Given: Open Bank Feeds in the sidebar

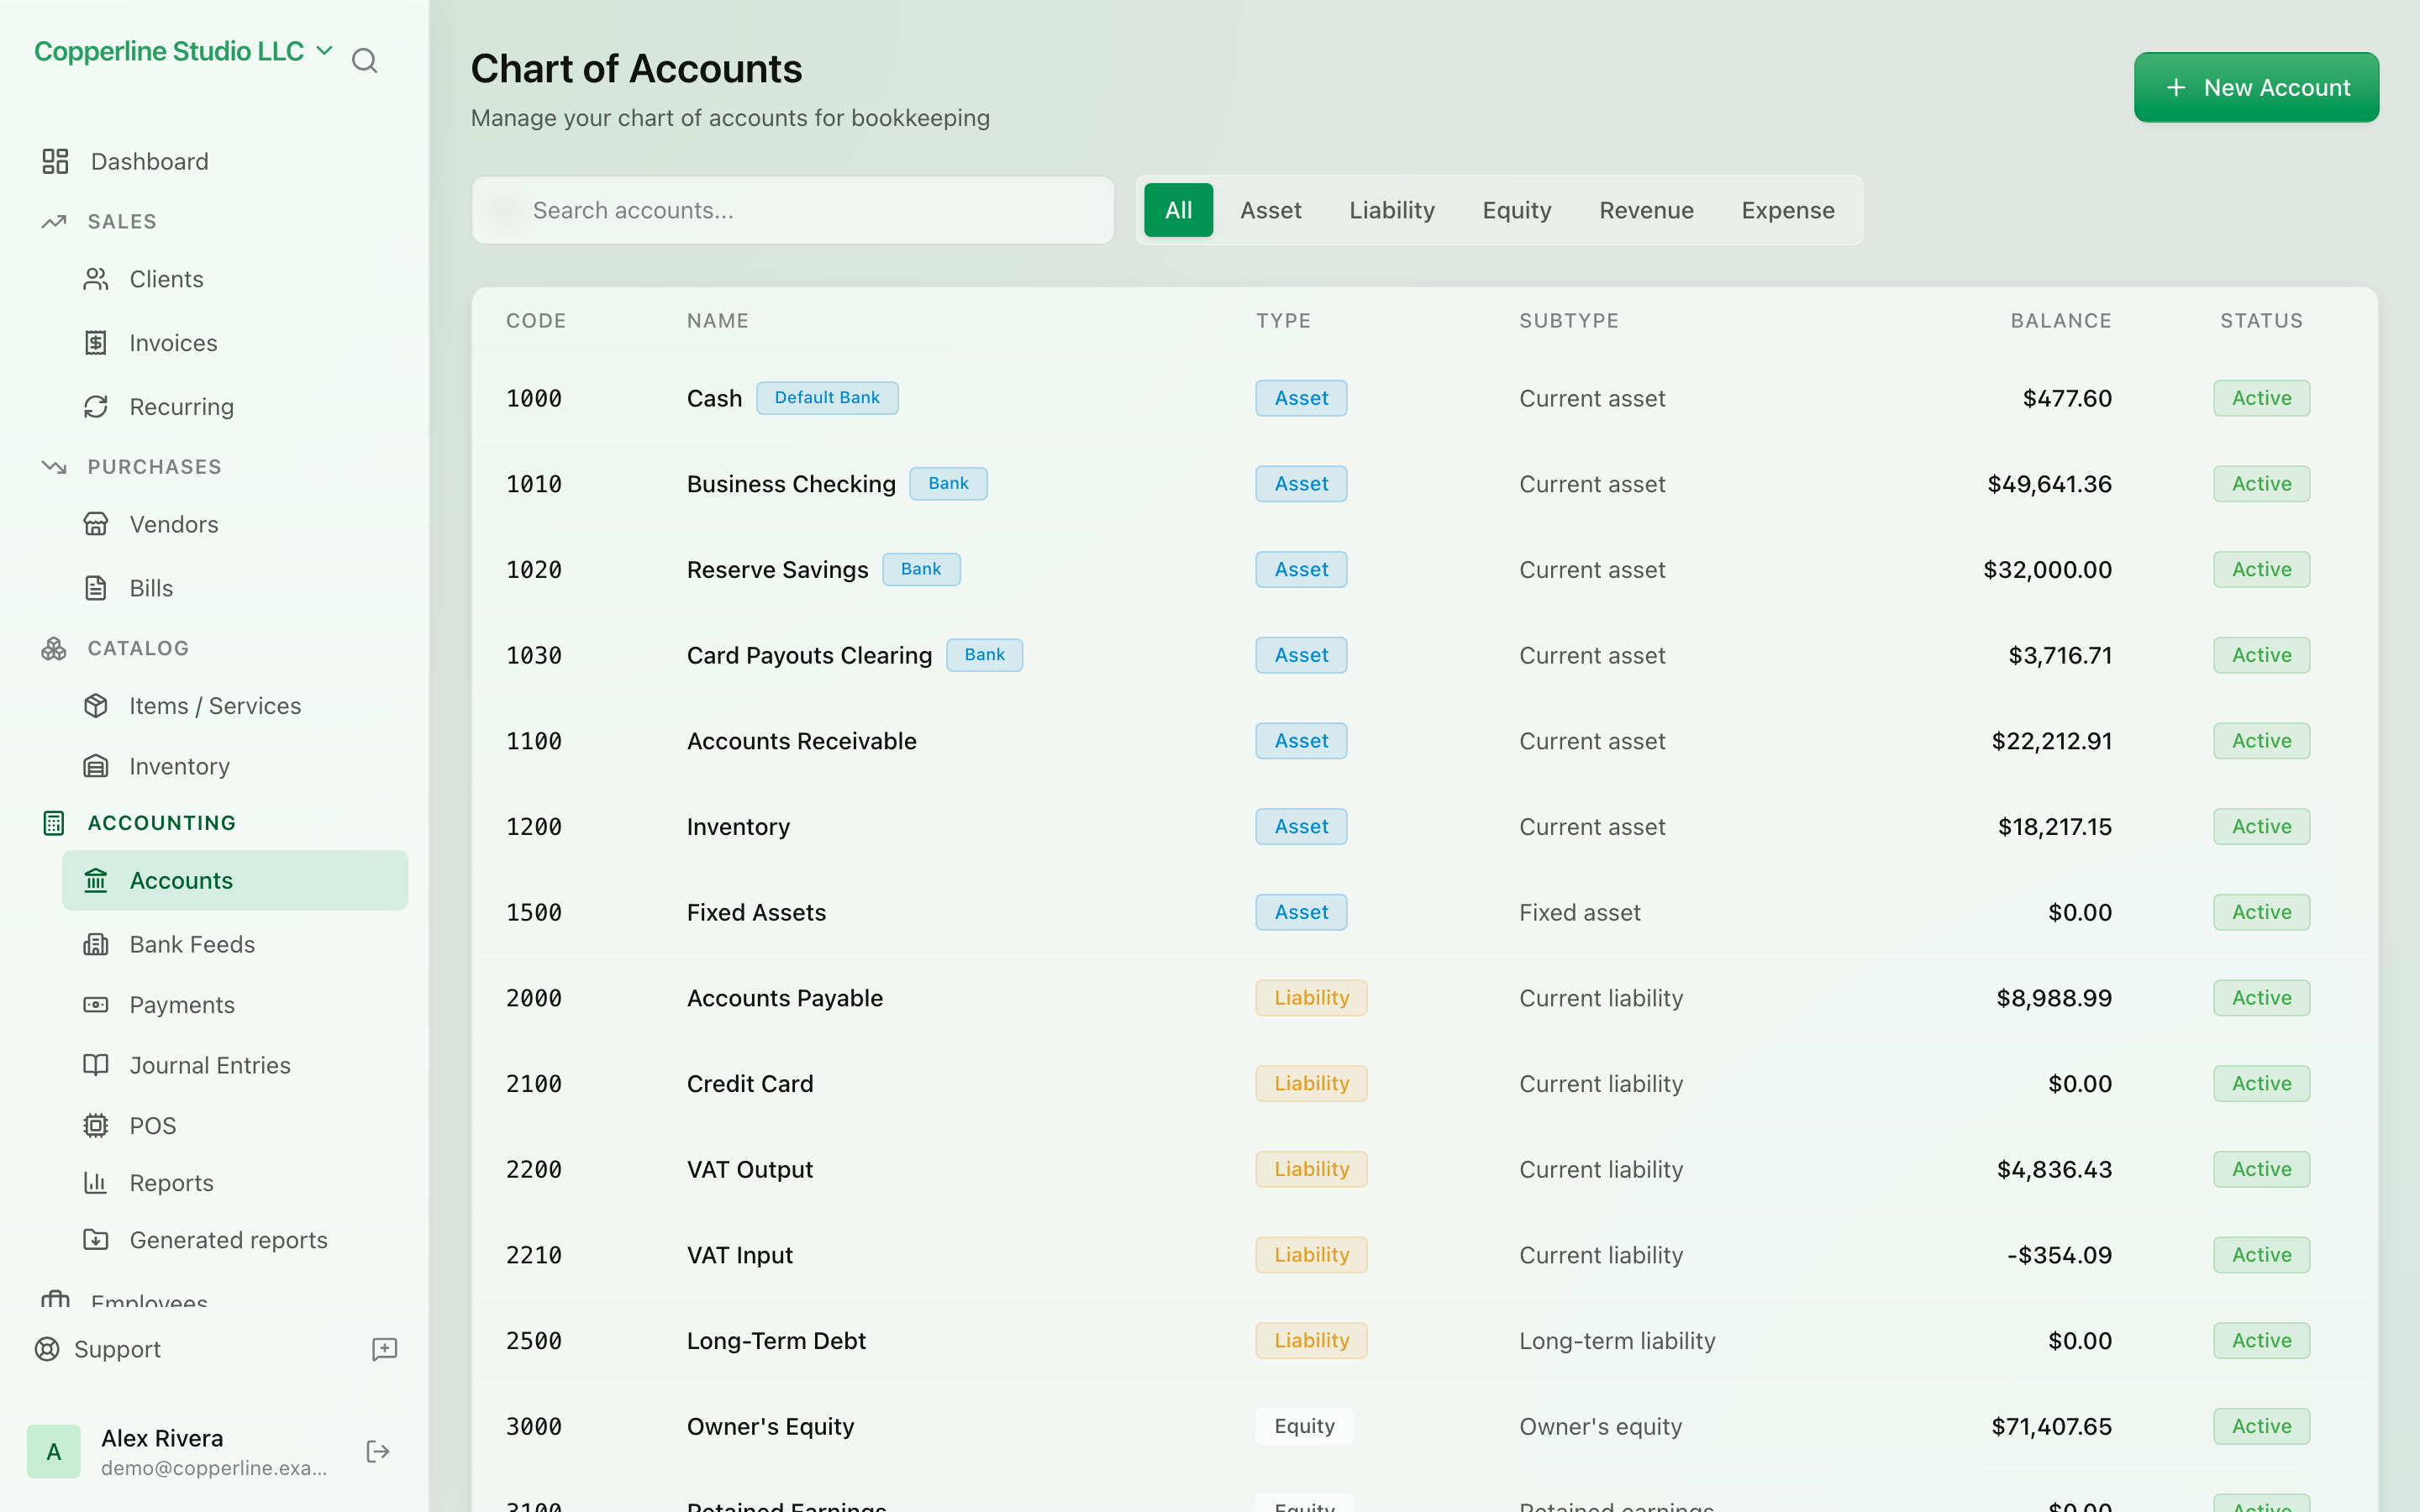Looking at the screenshot, I should pyautogui.click(x=192, y=944).
